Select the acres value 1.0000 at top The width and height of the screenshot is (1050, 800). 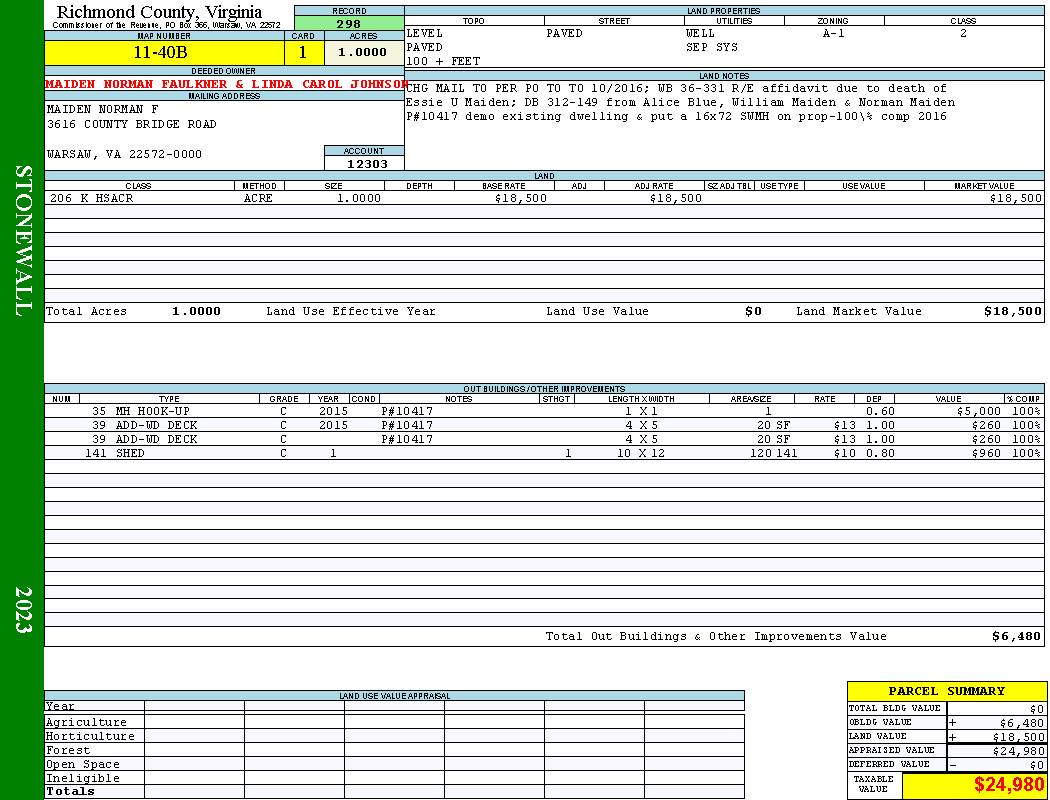click(362, 52)
